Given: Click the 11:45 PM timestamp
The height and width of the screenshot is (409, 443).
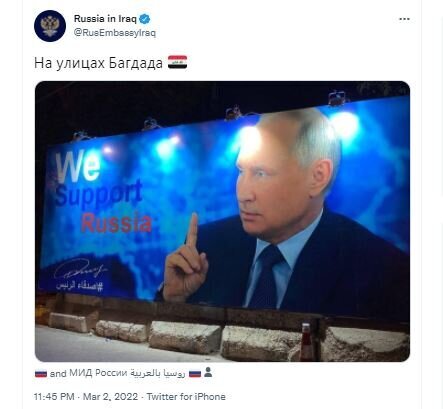Looking at the screenshot, I should pos(54,397).
